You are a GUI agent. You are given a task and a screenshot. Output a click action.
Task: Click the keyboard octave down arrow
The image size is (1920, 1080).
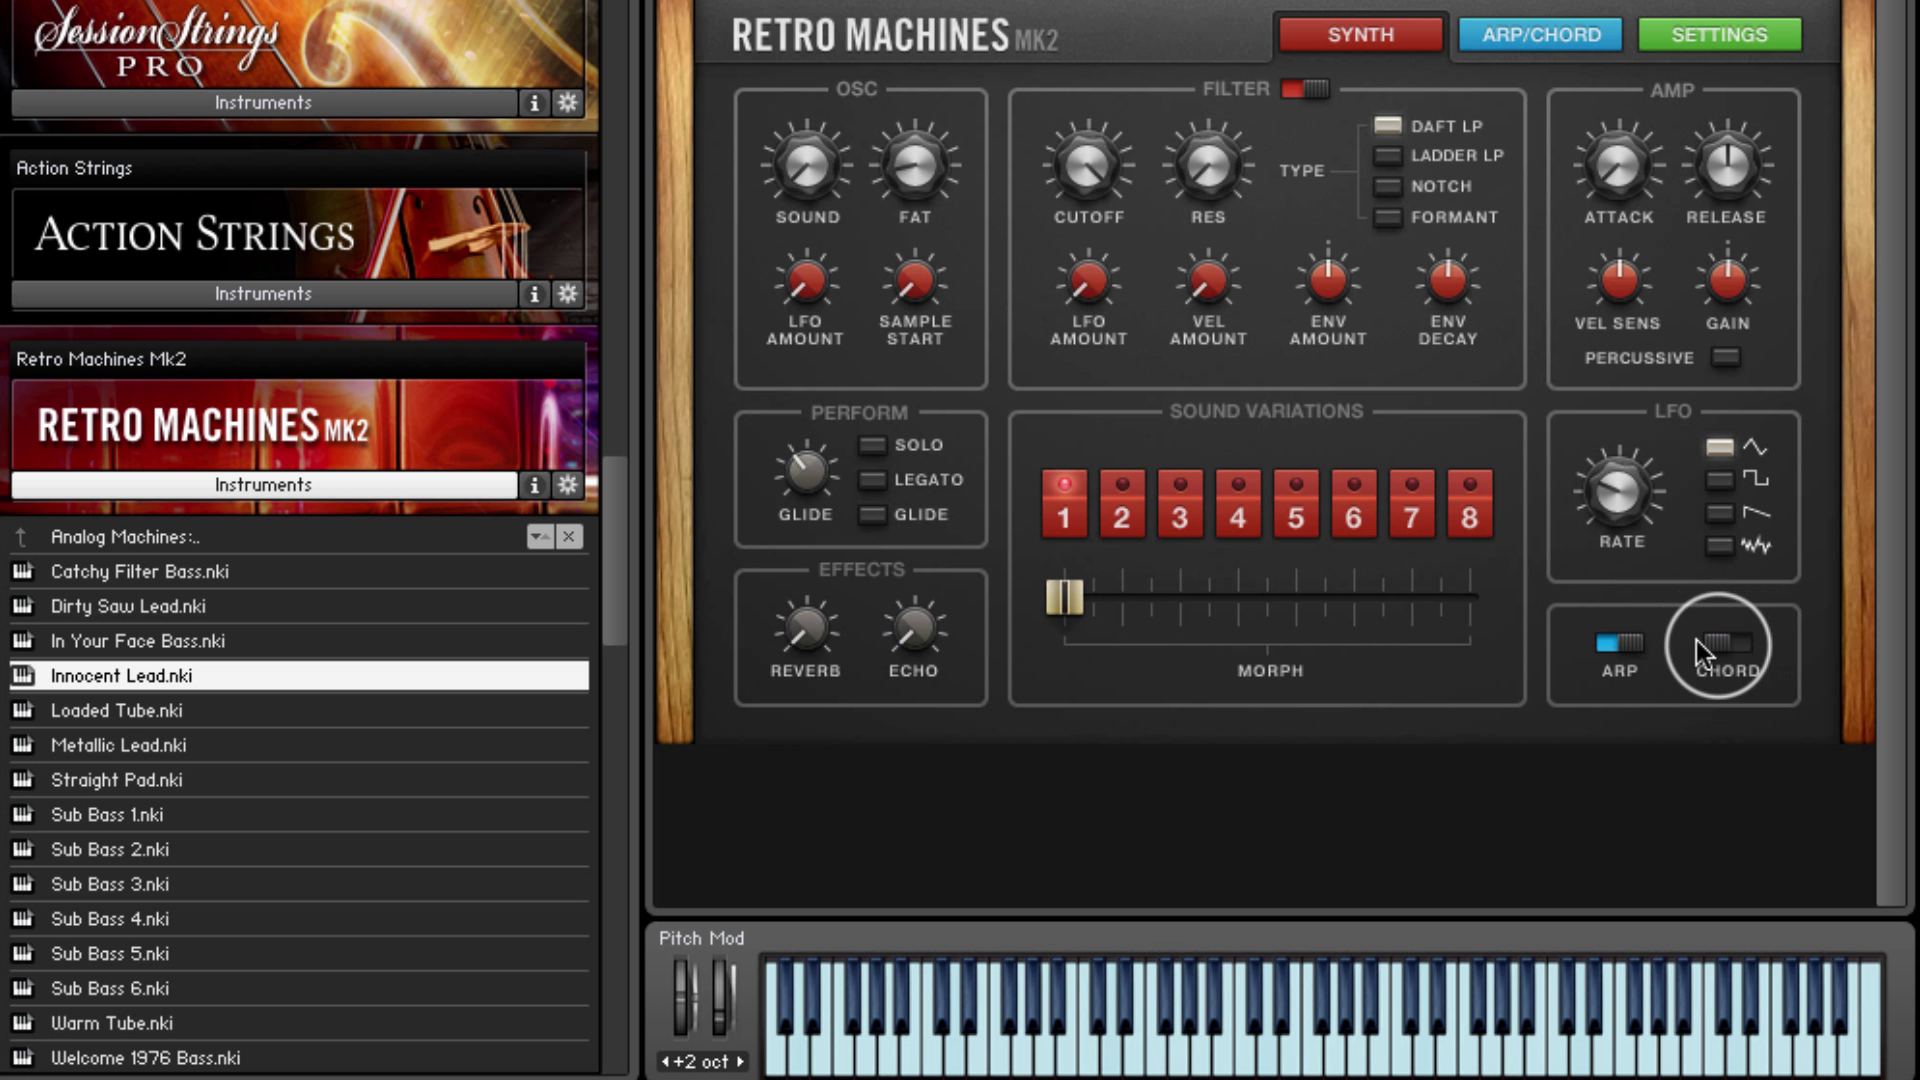[x=665, y=1062]
